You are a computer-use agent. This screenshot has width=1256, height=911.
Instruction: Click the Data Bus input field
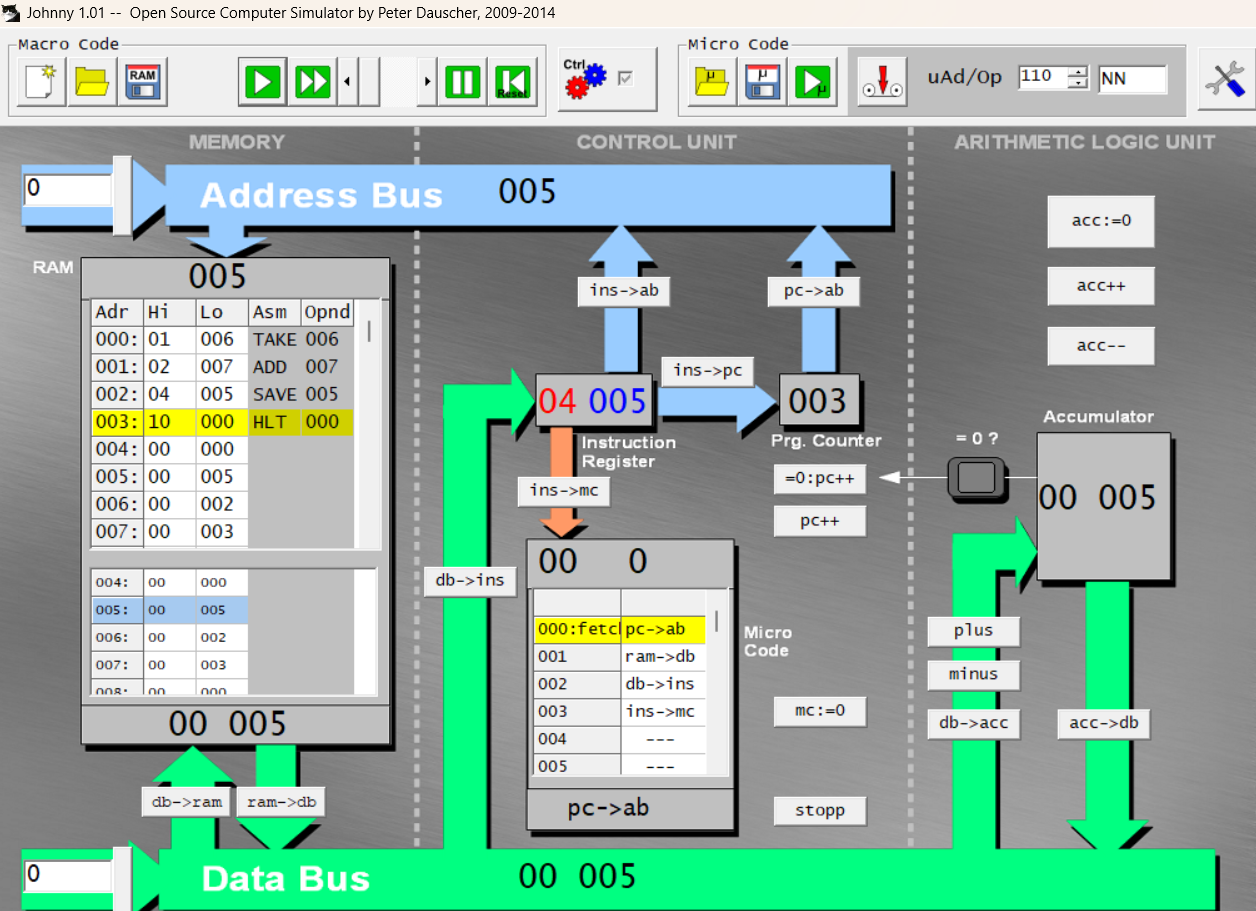[68, 876]
